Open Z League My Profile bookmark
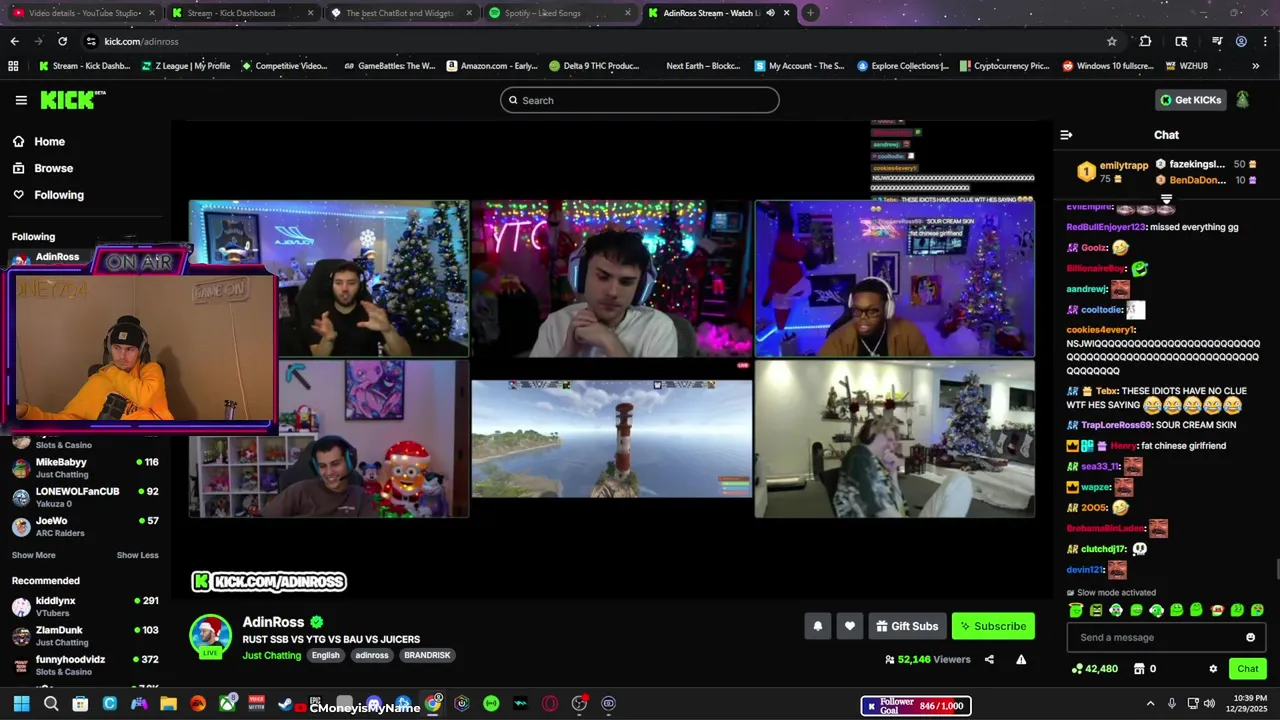 point(186,66)
